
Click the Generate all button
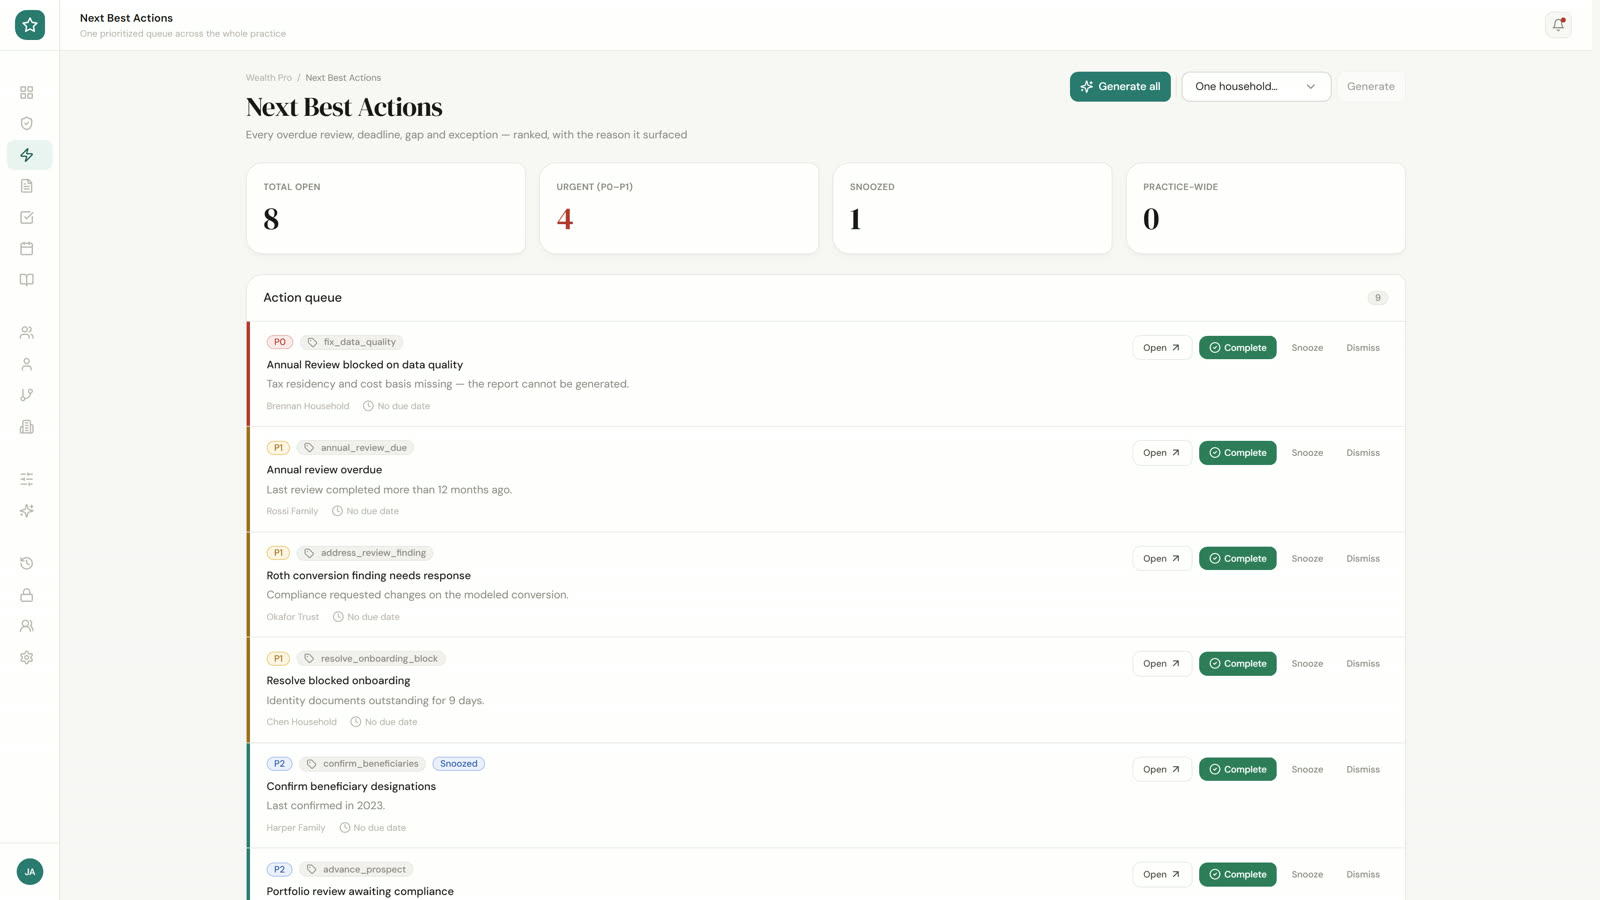[x=1120, y=86]
